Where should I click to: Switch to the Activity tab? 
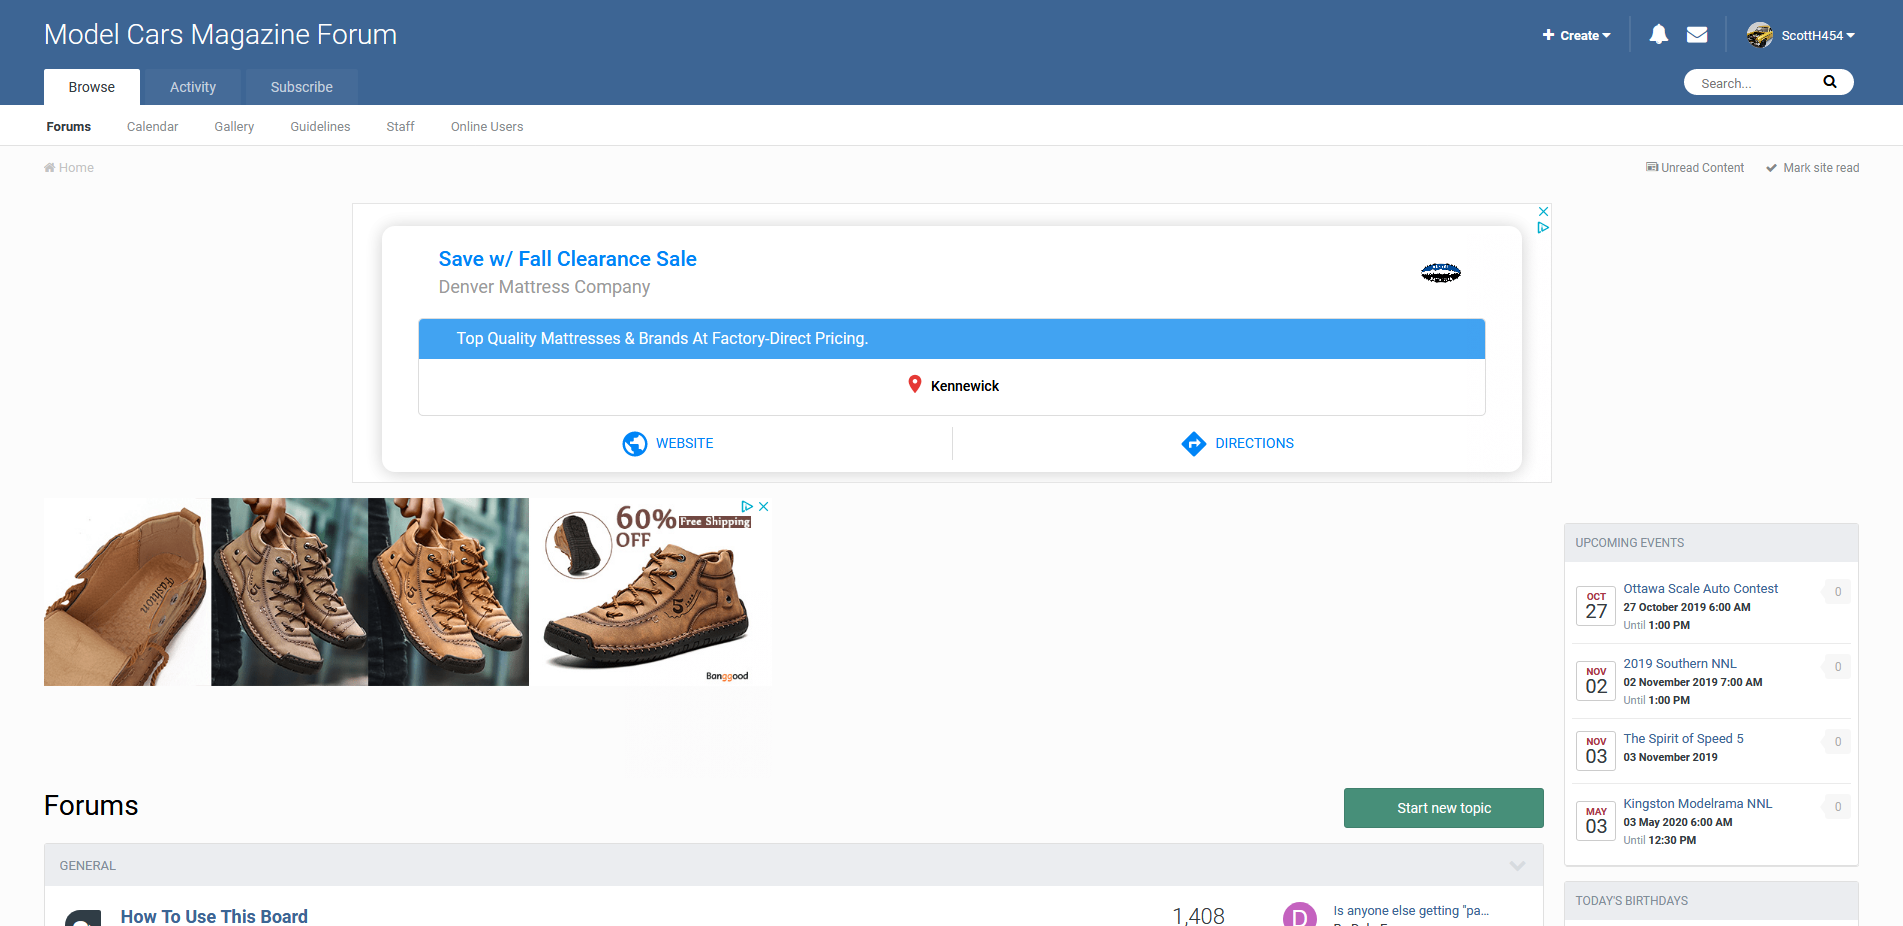[193, 87]
